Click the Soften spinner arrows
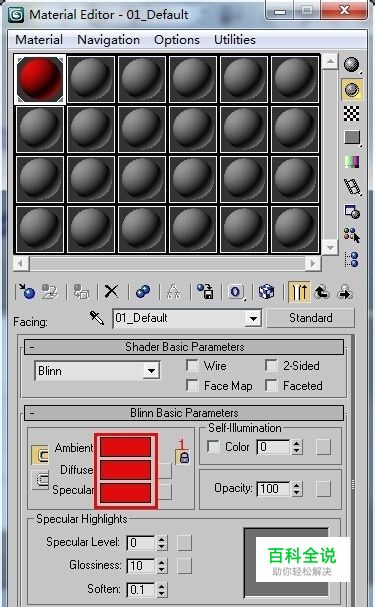 coord(162,590)
